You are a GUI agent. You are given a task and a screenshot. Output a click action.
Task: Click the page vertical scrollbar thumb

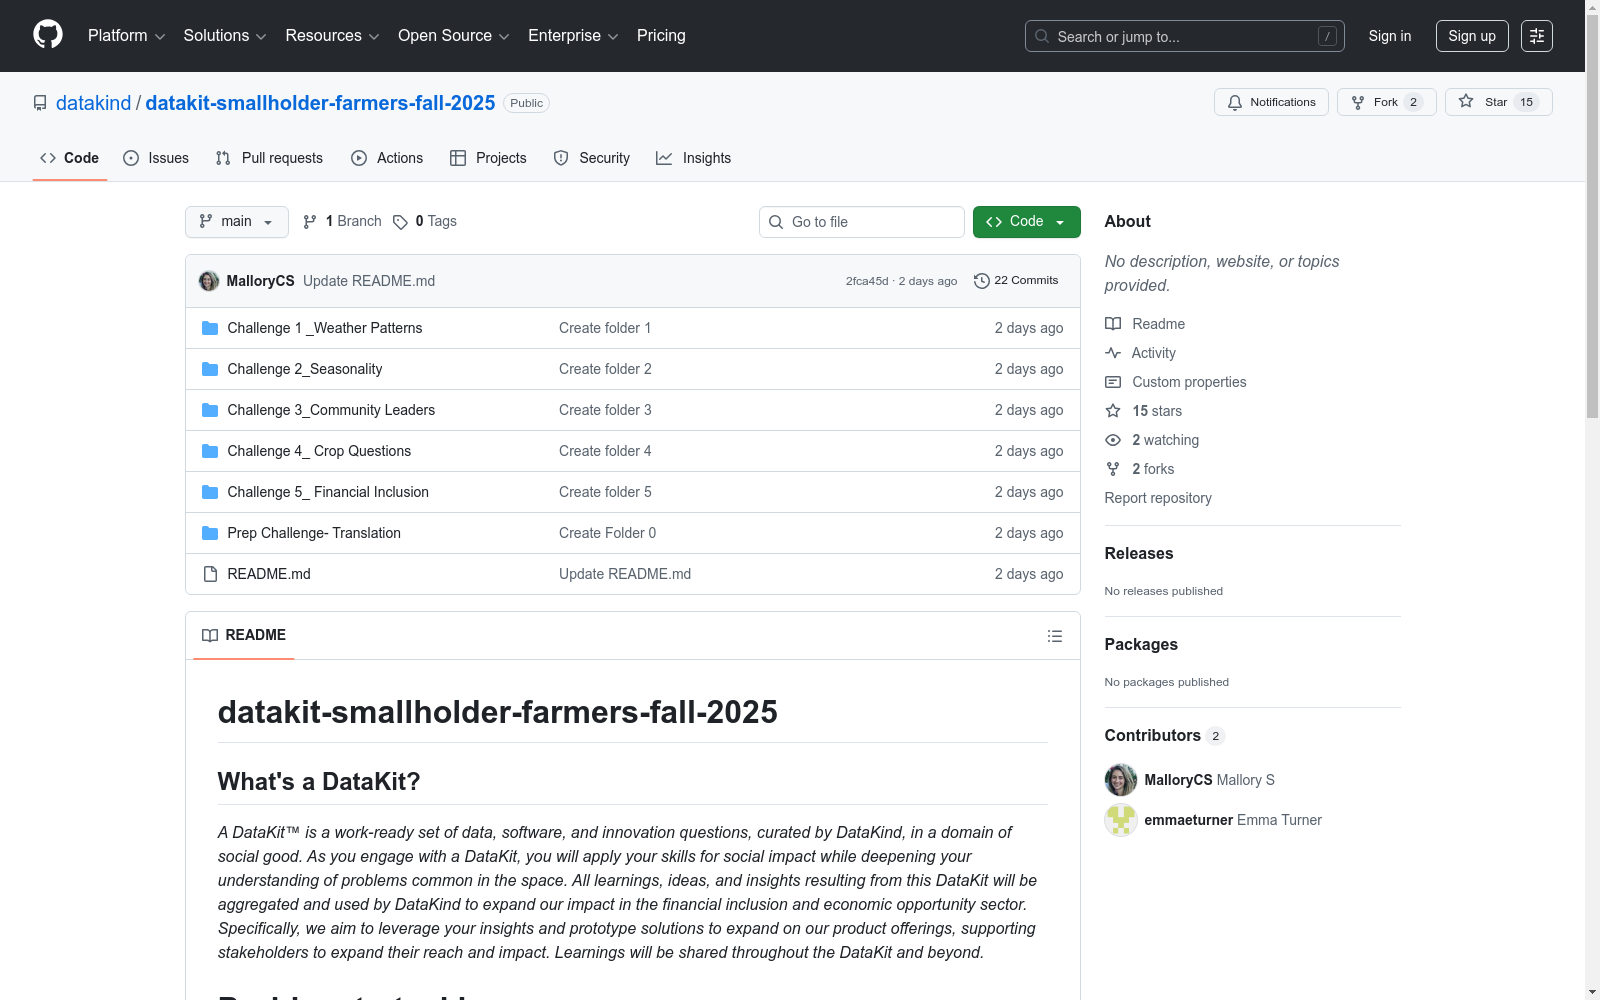pyautogui.click(x=1592, y=215)
